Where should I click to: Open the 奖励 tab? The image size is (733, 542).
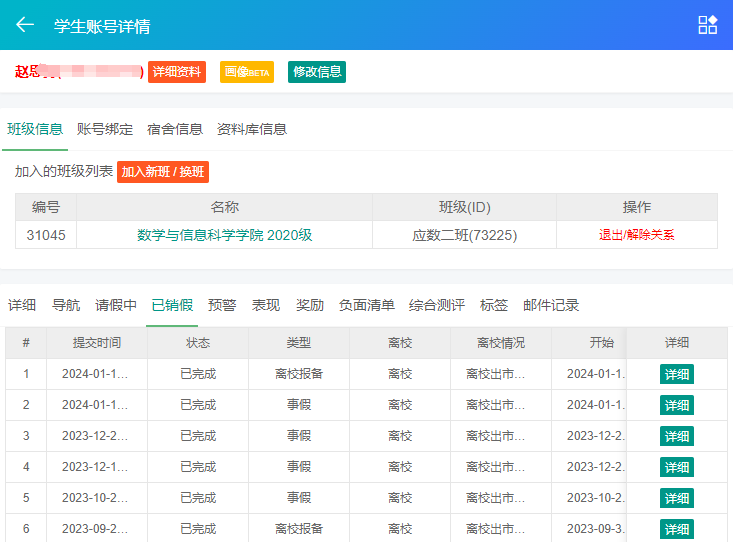(310, 305)
